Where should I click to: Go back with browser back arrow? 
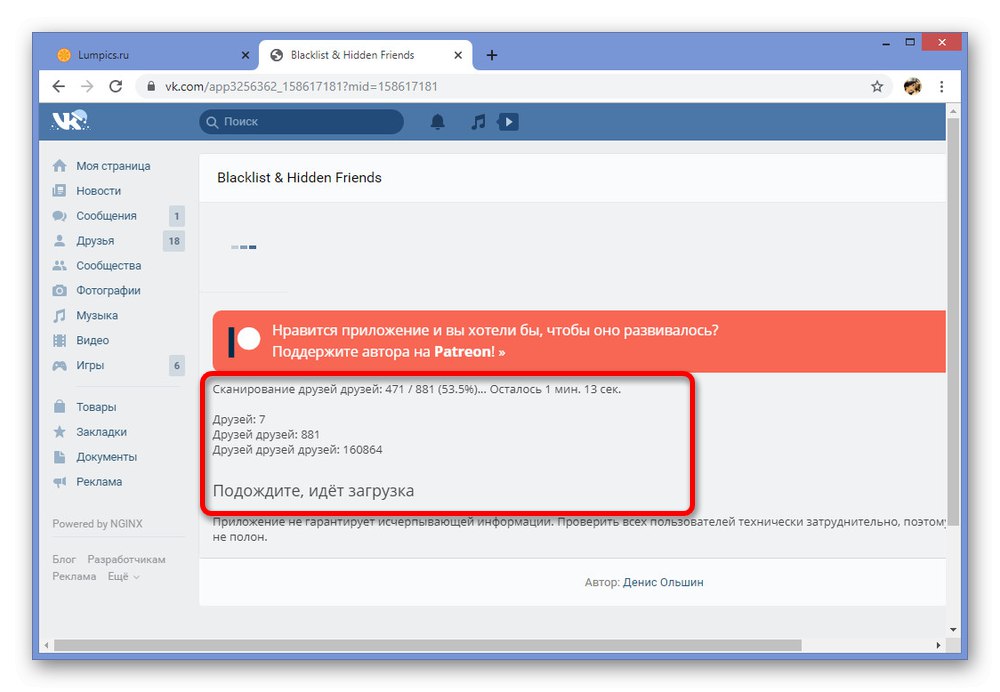pyautogui.click(x=59, y=86)
